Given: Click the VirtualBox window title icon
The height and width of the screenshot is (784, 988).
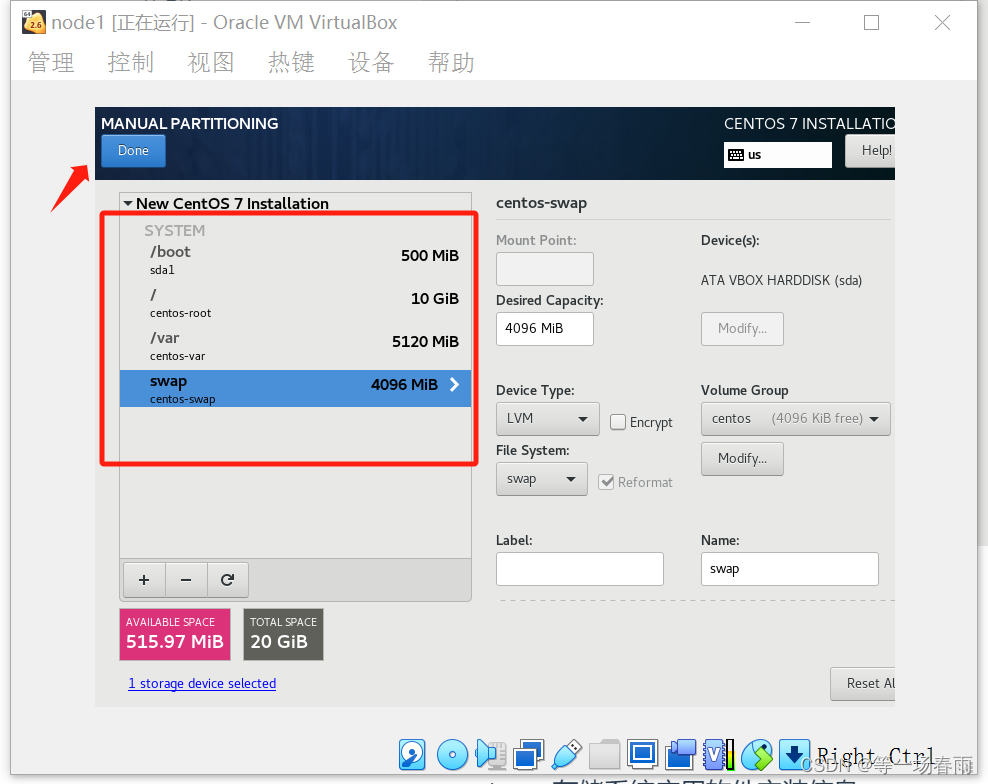Looking at the screenshot, I should coord(33,23).
